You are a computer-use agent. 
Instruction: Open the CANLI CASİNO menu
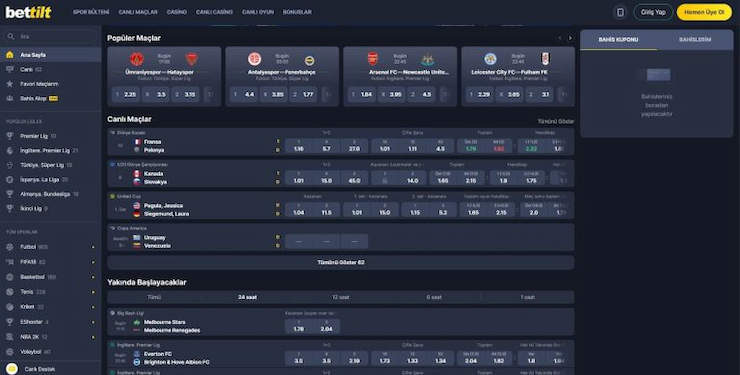(x=214, y=12)
